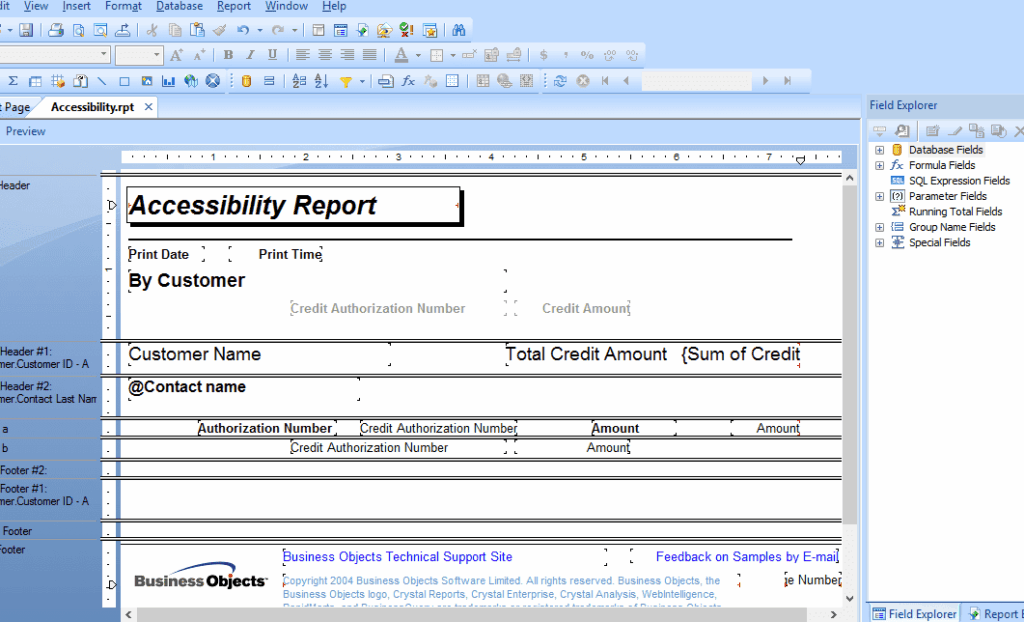
Task: Click the Feedback on Samples by E-mail link
Action: (x=746, y=557)
